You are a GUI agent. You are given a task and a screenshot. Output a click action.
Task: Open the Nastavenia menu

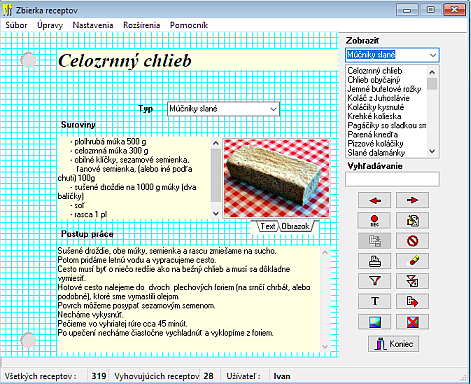(93, 25)
